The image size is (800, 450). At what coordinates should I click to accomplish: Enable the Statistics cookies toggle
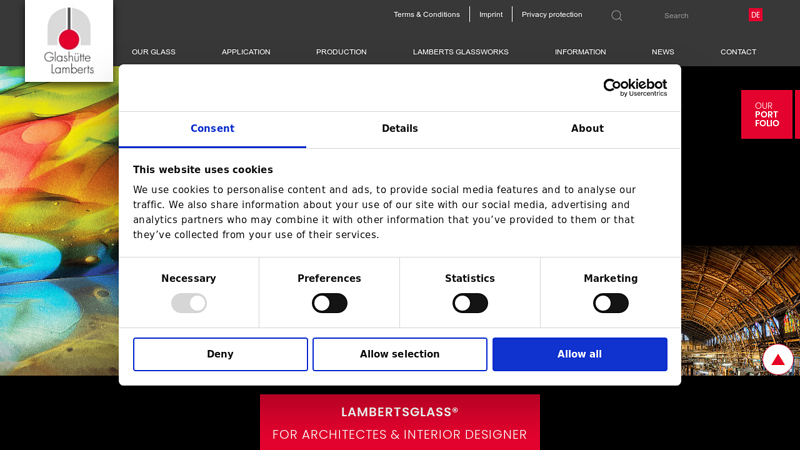[470, 303]
